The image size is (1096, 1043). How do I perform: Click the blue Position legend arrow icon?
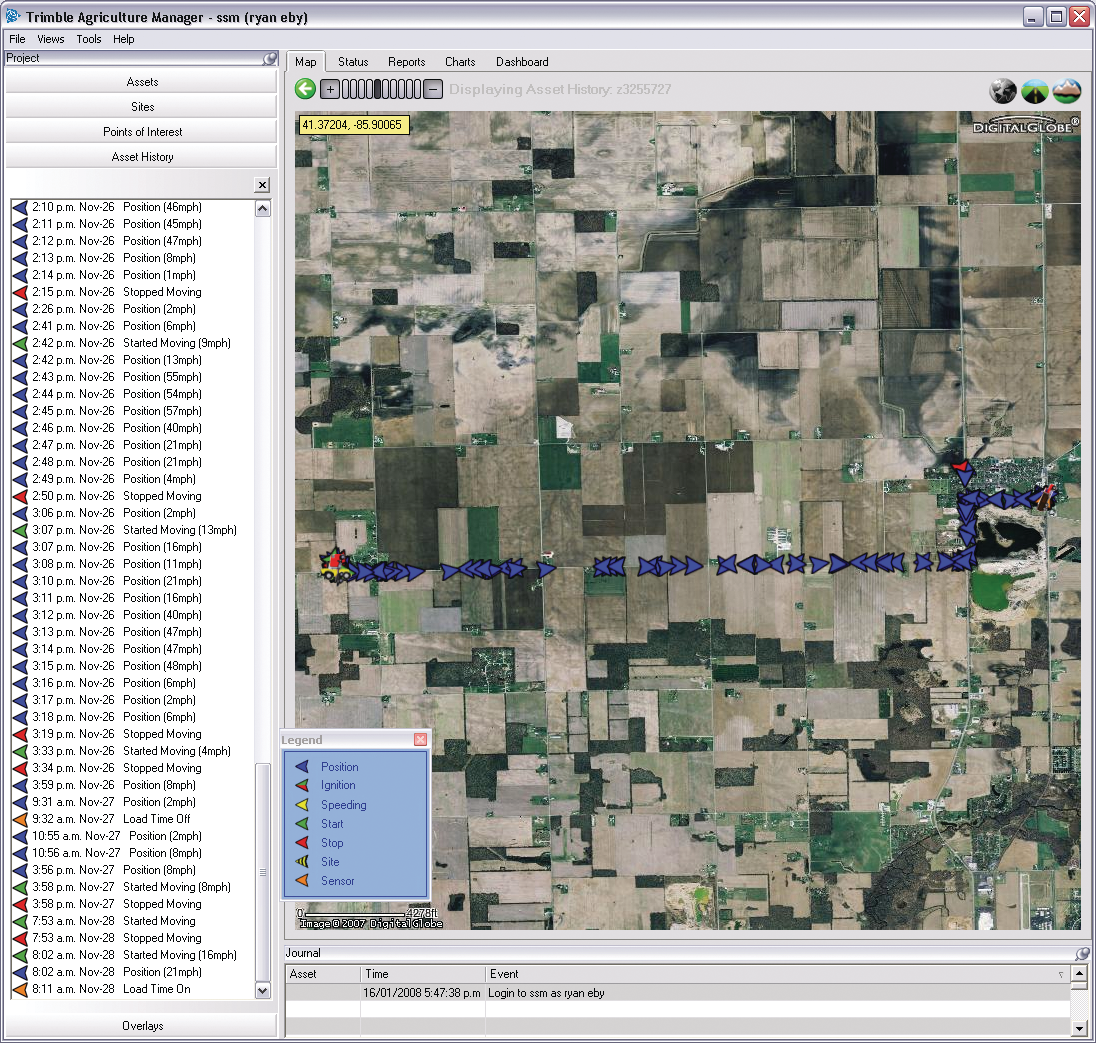pyautogui.click(x=302, y=767)
